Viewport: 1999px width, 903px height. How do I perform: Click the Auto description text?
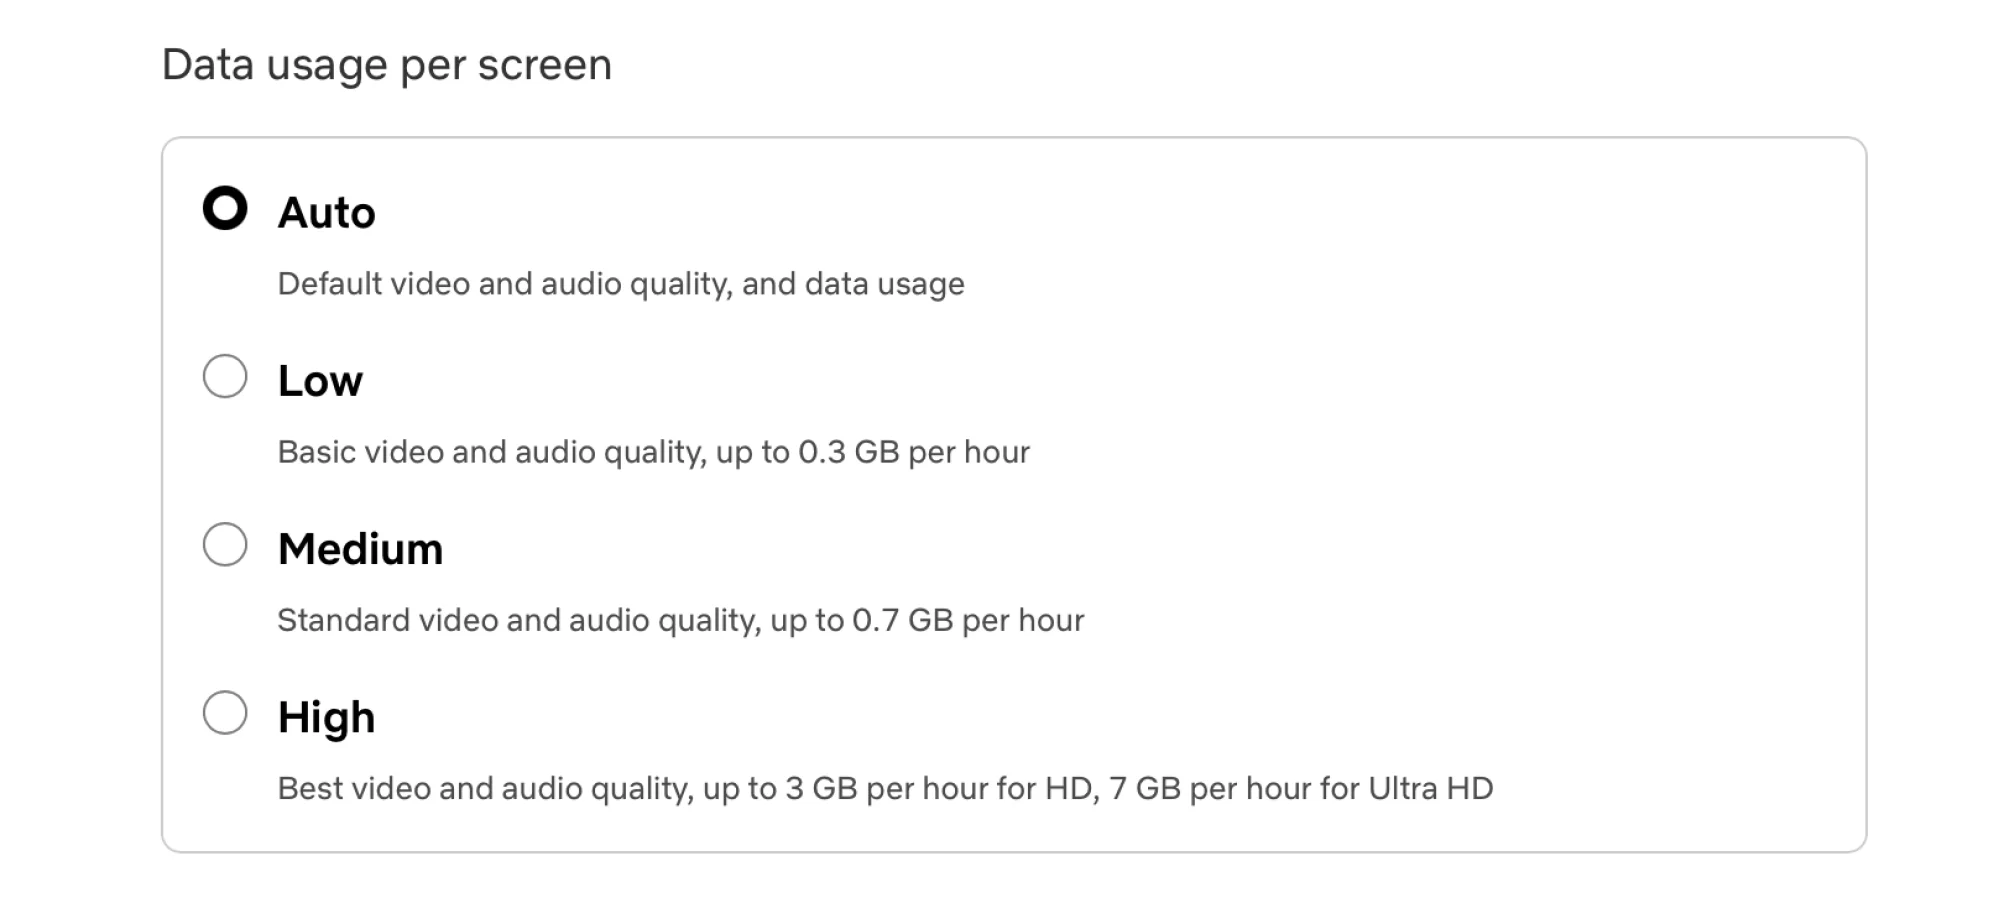(620, 284)
